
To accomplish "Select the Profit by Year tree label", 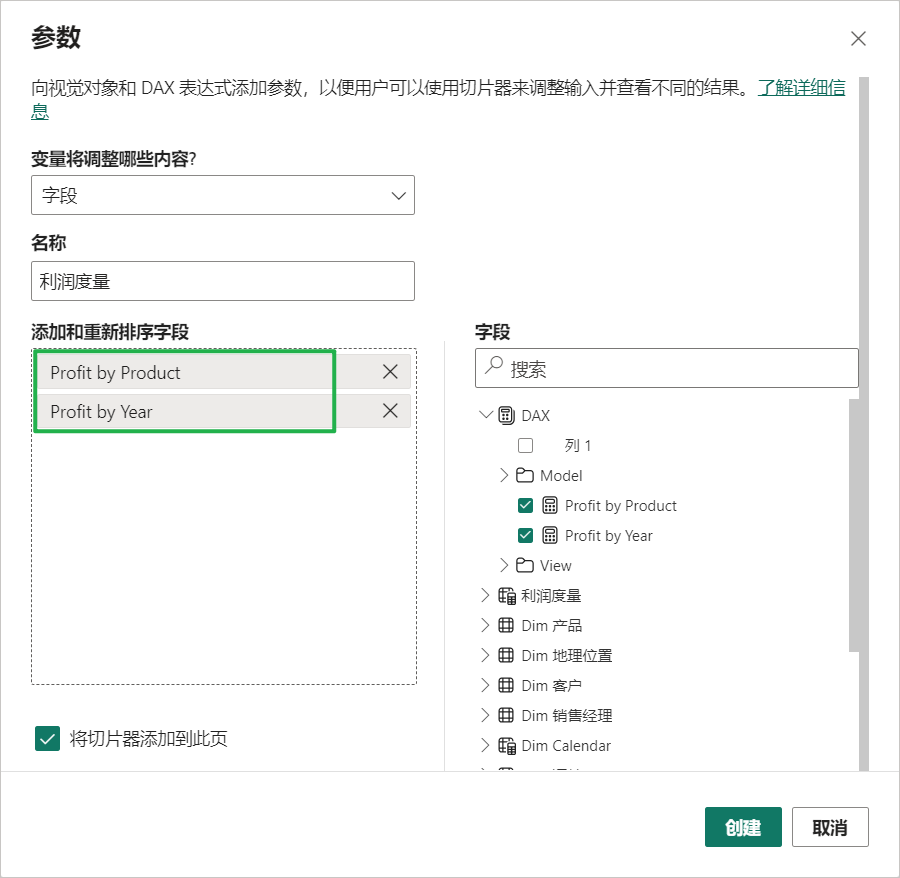I will (608, 535).
